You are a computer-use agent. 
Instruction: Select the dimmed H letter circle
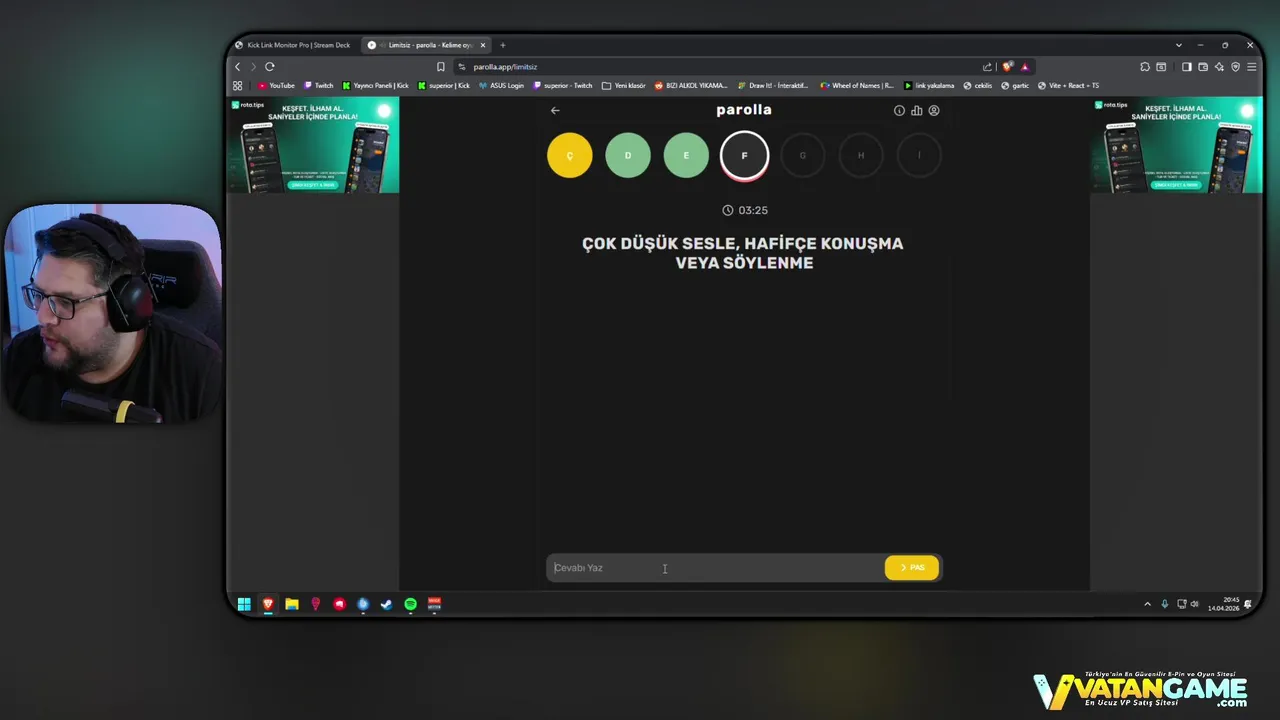[x=860, y=156]
